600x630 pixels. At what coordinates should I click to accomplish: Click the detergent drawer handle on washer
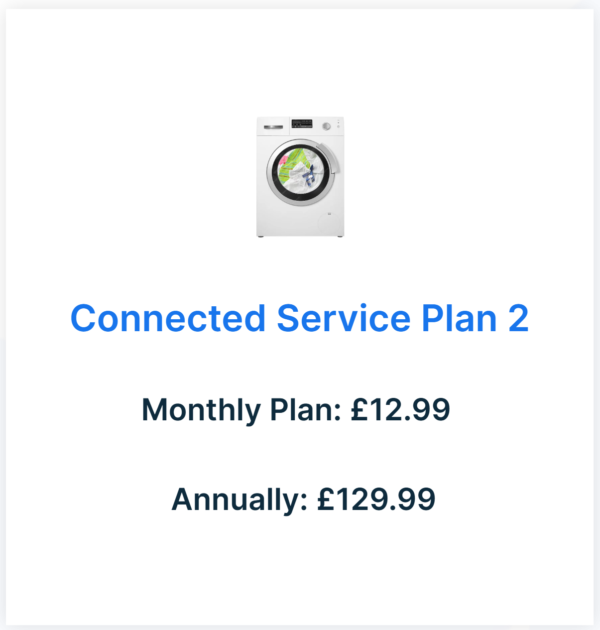272,125
